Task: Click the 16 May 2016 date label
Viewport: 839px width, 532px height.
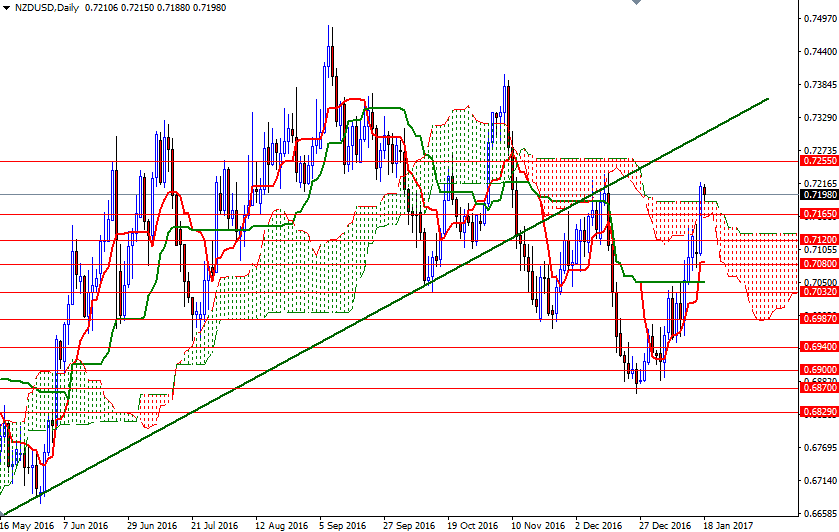Action: pos(27,526)
